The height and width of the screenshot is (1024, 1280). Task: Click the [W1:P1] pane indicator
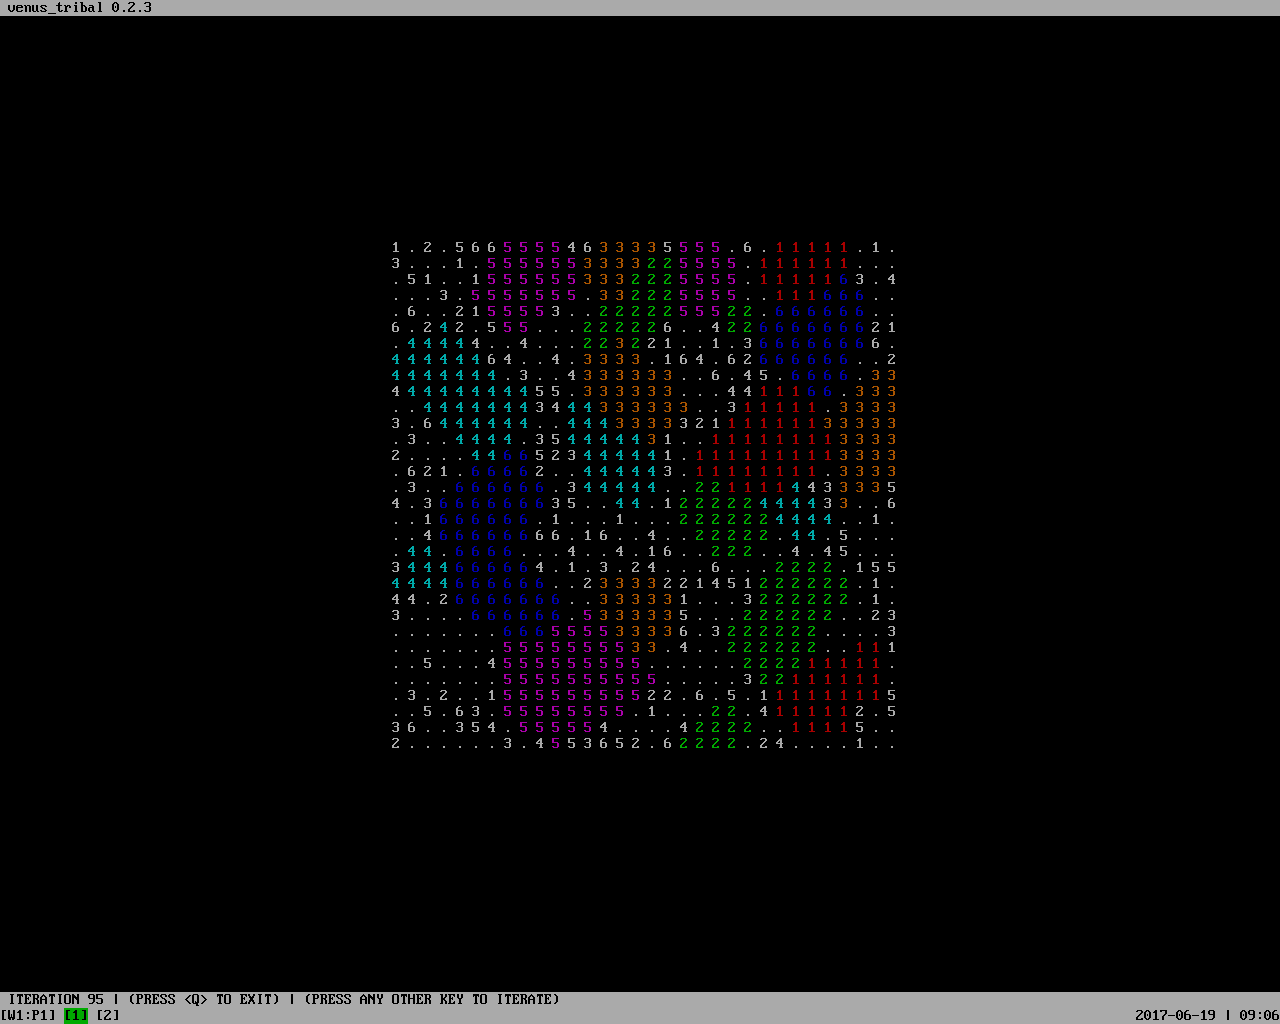[28, 1015]
